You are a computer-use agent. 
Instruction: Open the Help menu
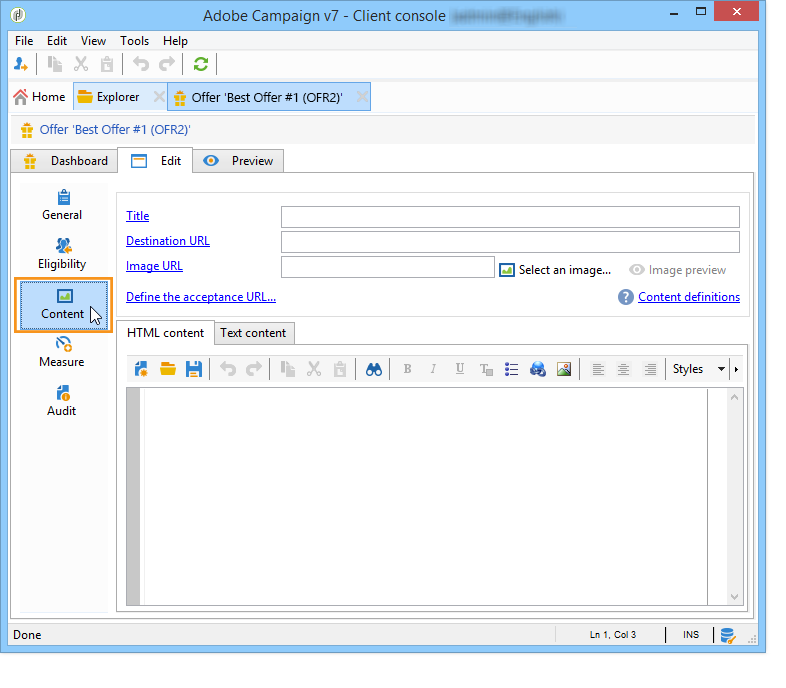tap(175, 41)
